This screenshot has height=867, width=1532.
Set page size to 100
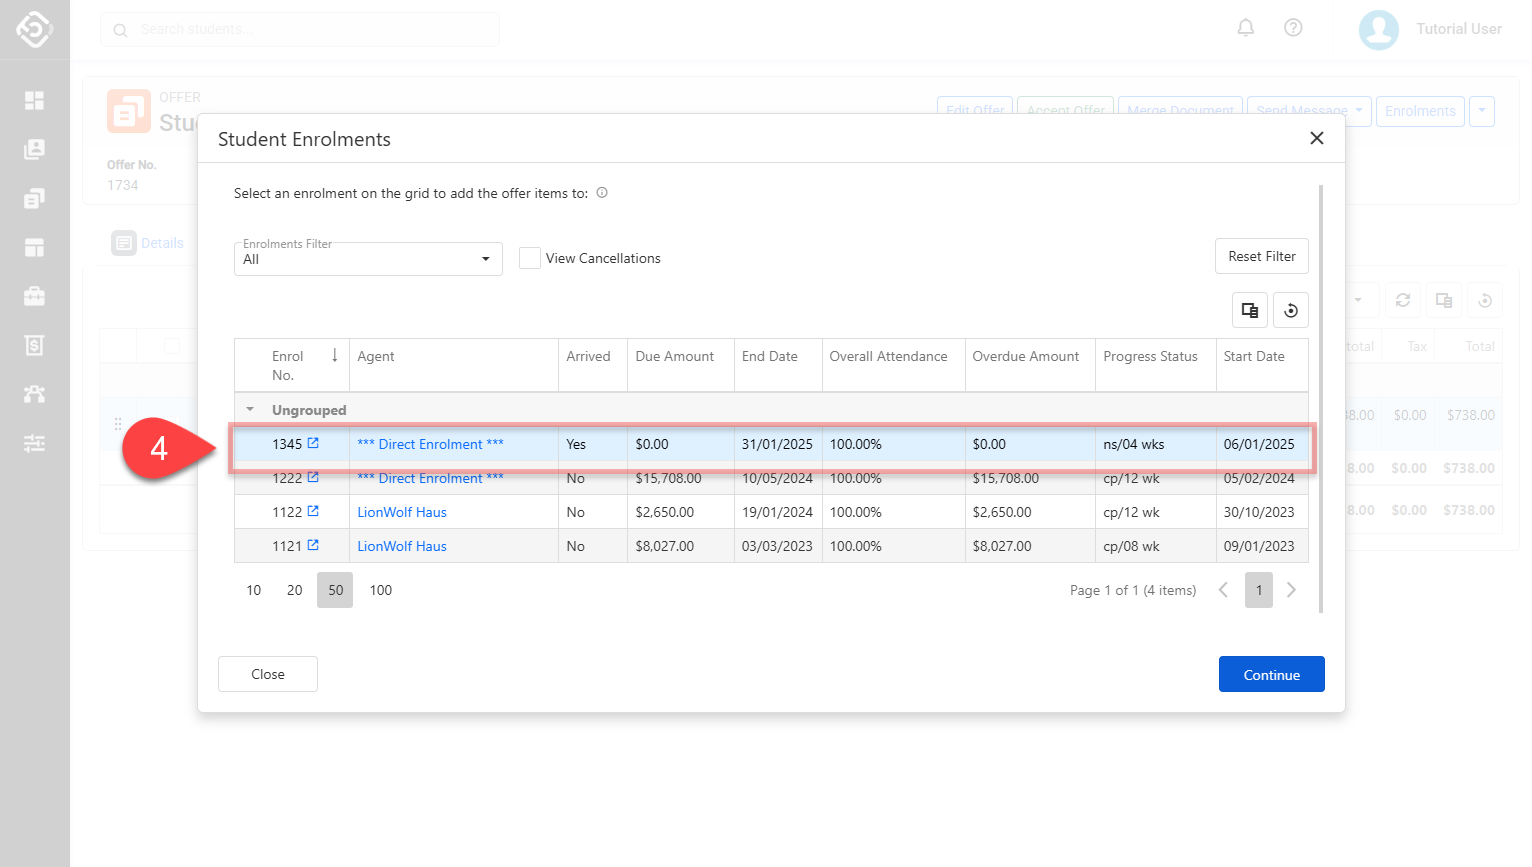[x=381, y=590]
